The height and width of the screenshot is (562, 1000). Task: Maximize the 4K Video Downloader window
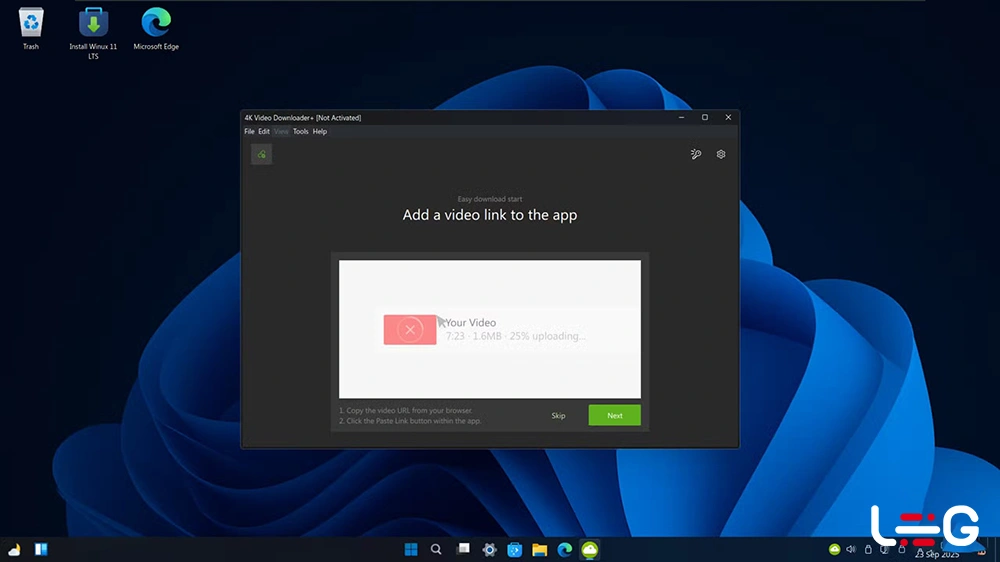(x=704, y=117)
